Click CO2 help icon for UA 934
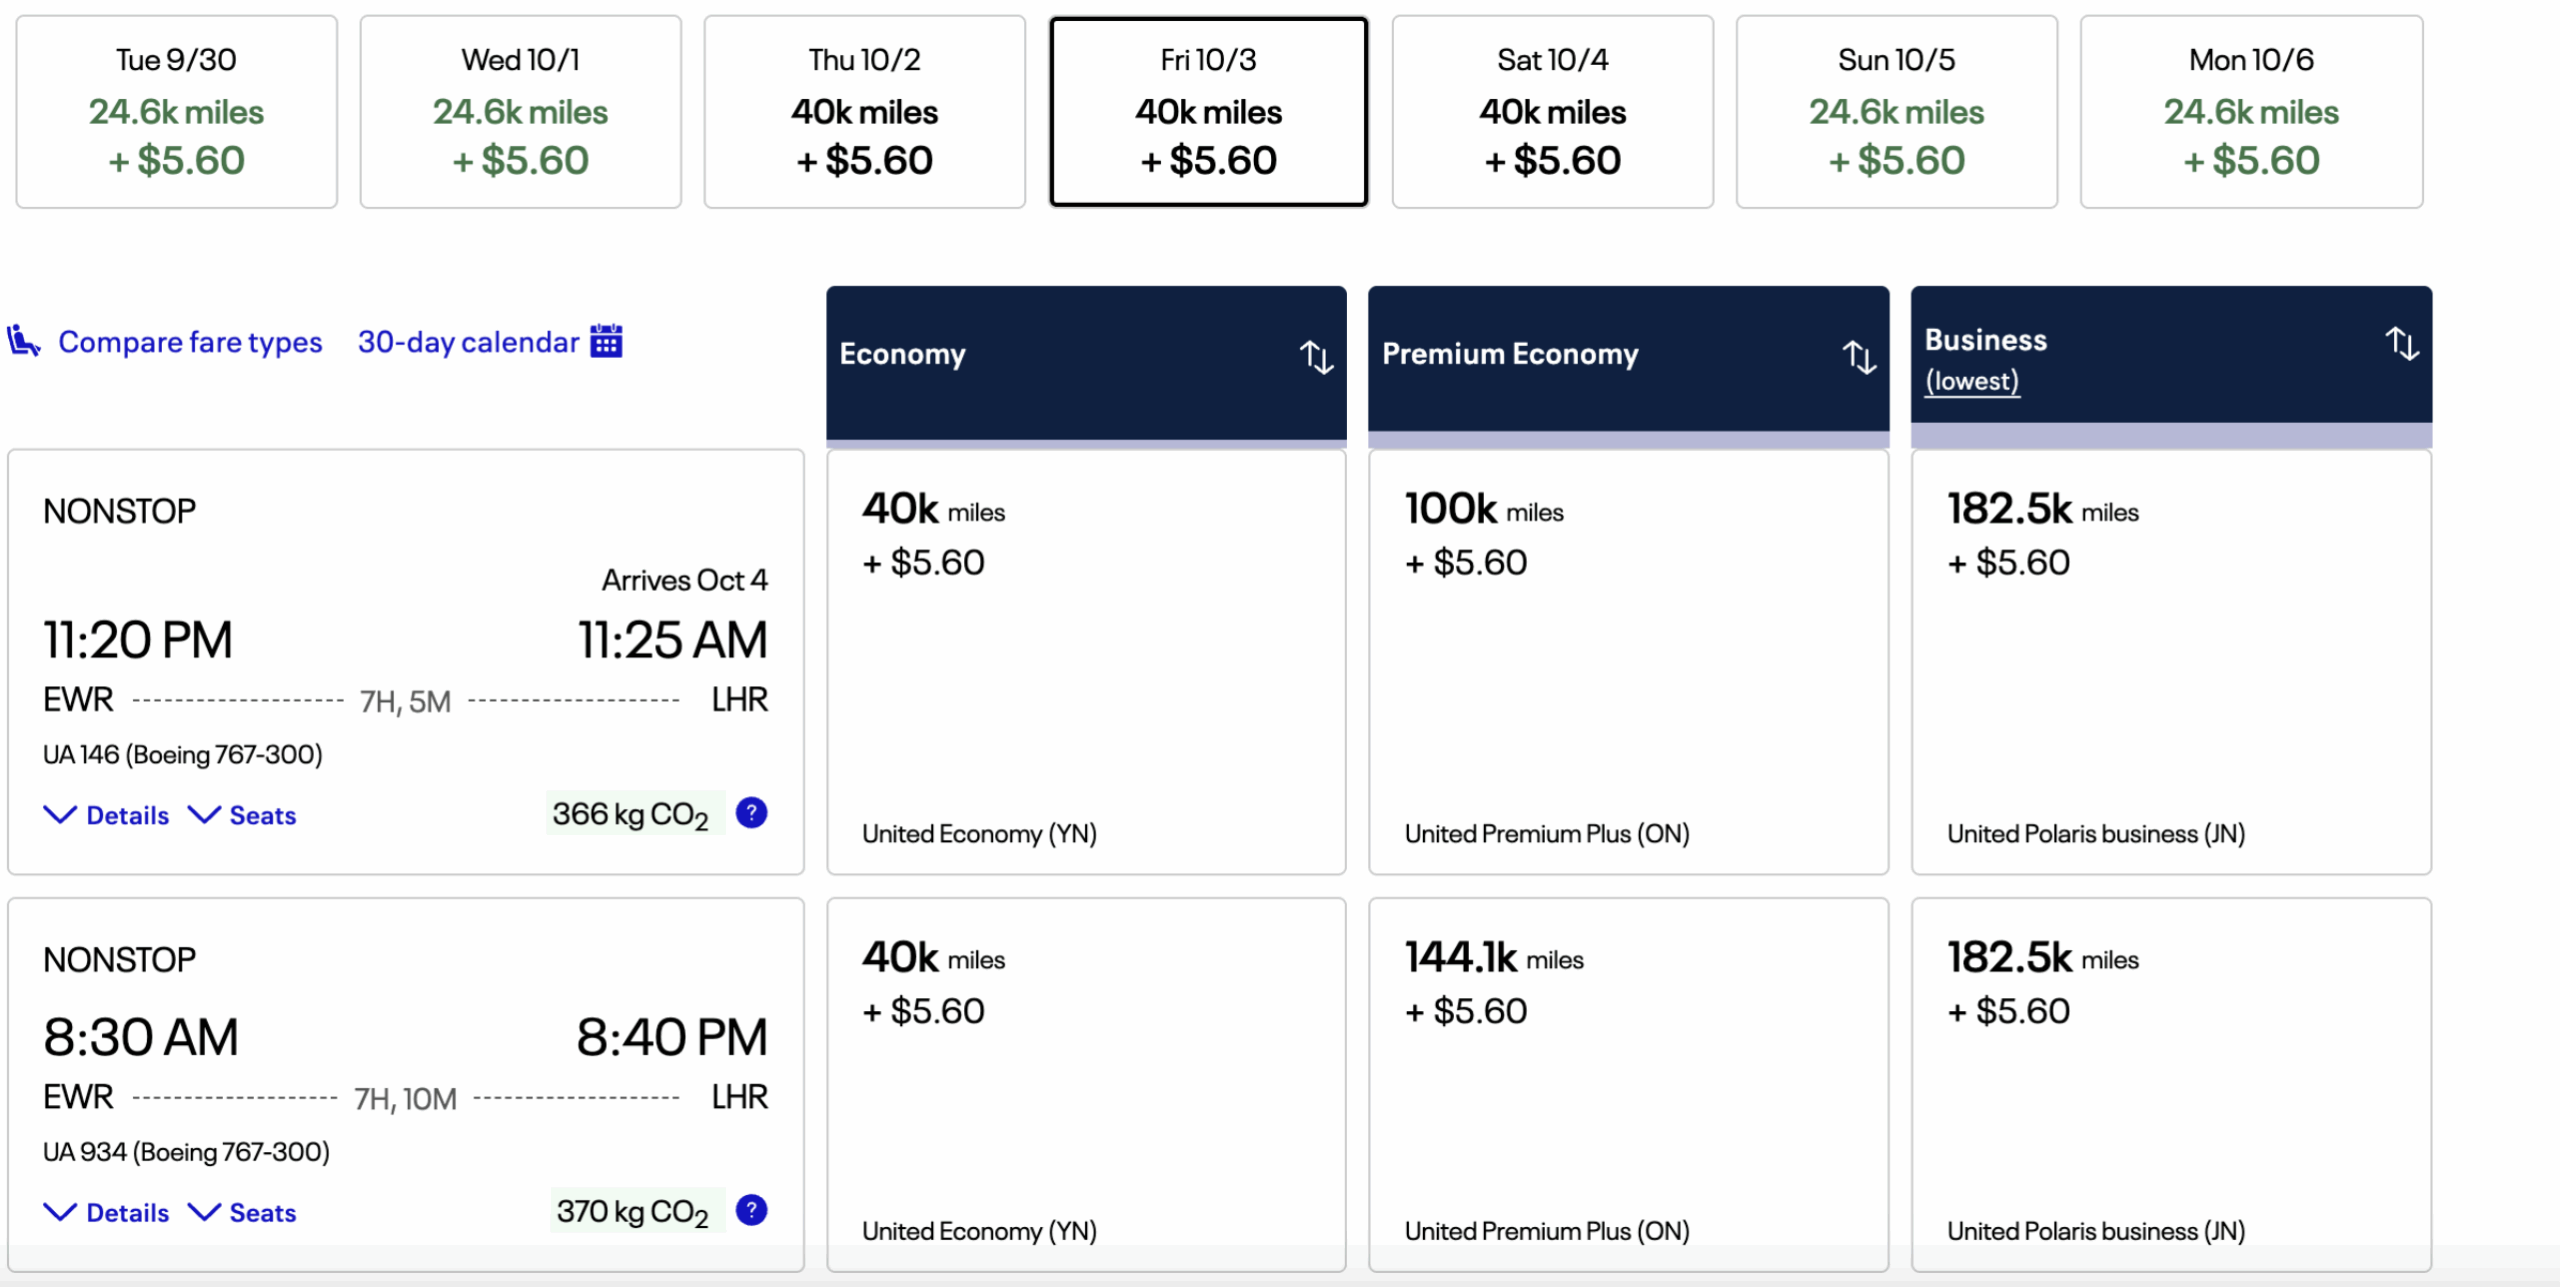Viewport: 2560px width, 1287px height. (751, 1210)
